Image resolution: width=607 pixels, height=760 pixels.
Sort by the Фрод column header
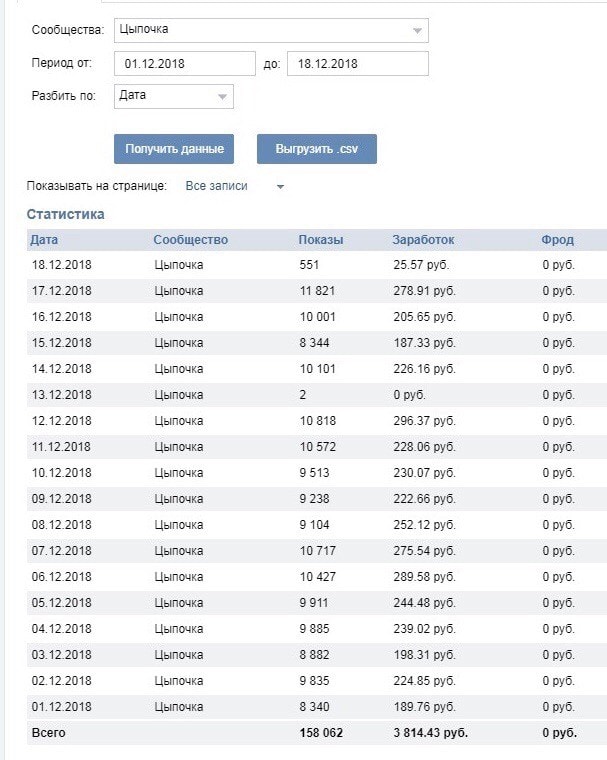point(557,240)
